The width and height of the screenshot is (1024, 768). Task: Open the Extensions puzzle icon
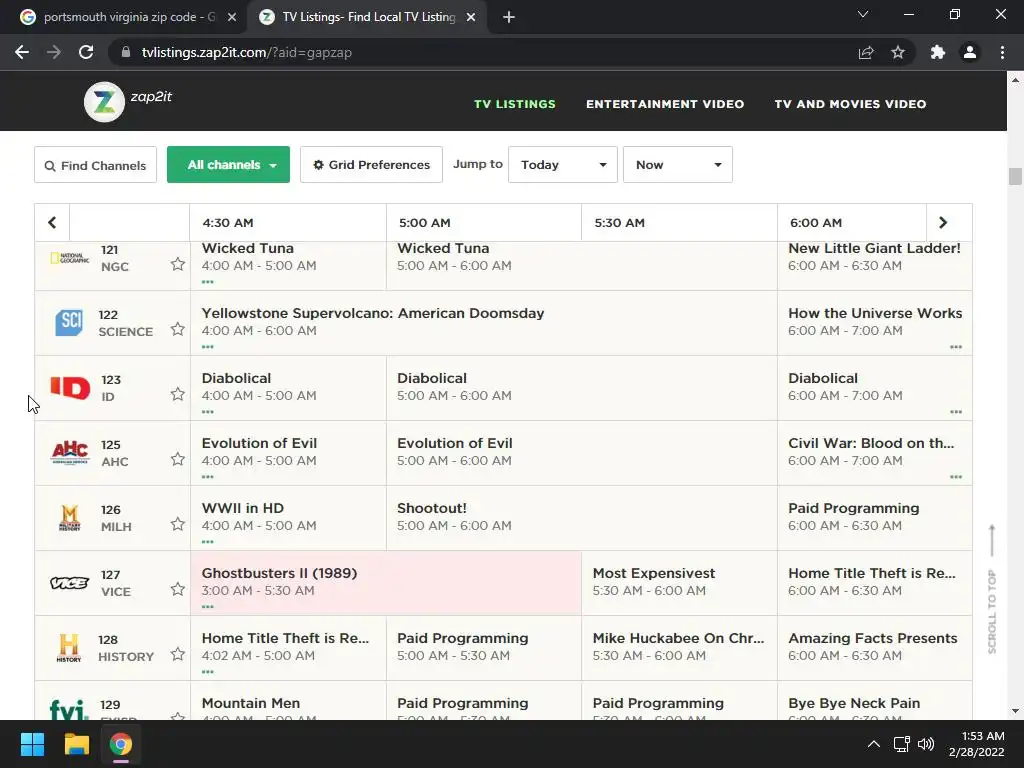click(x=938, y=52)
